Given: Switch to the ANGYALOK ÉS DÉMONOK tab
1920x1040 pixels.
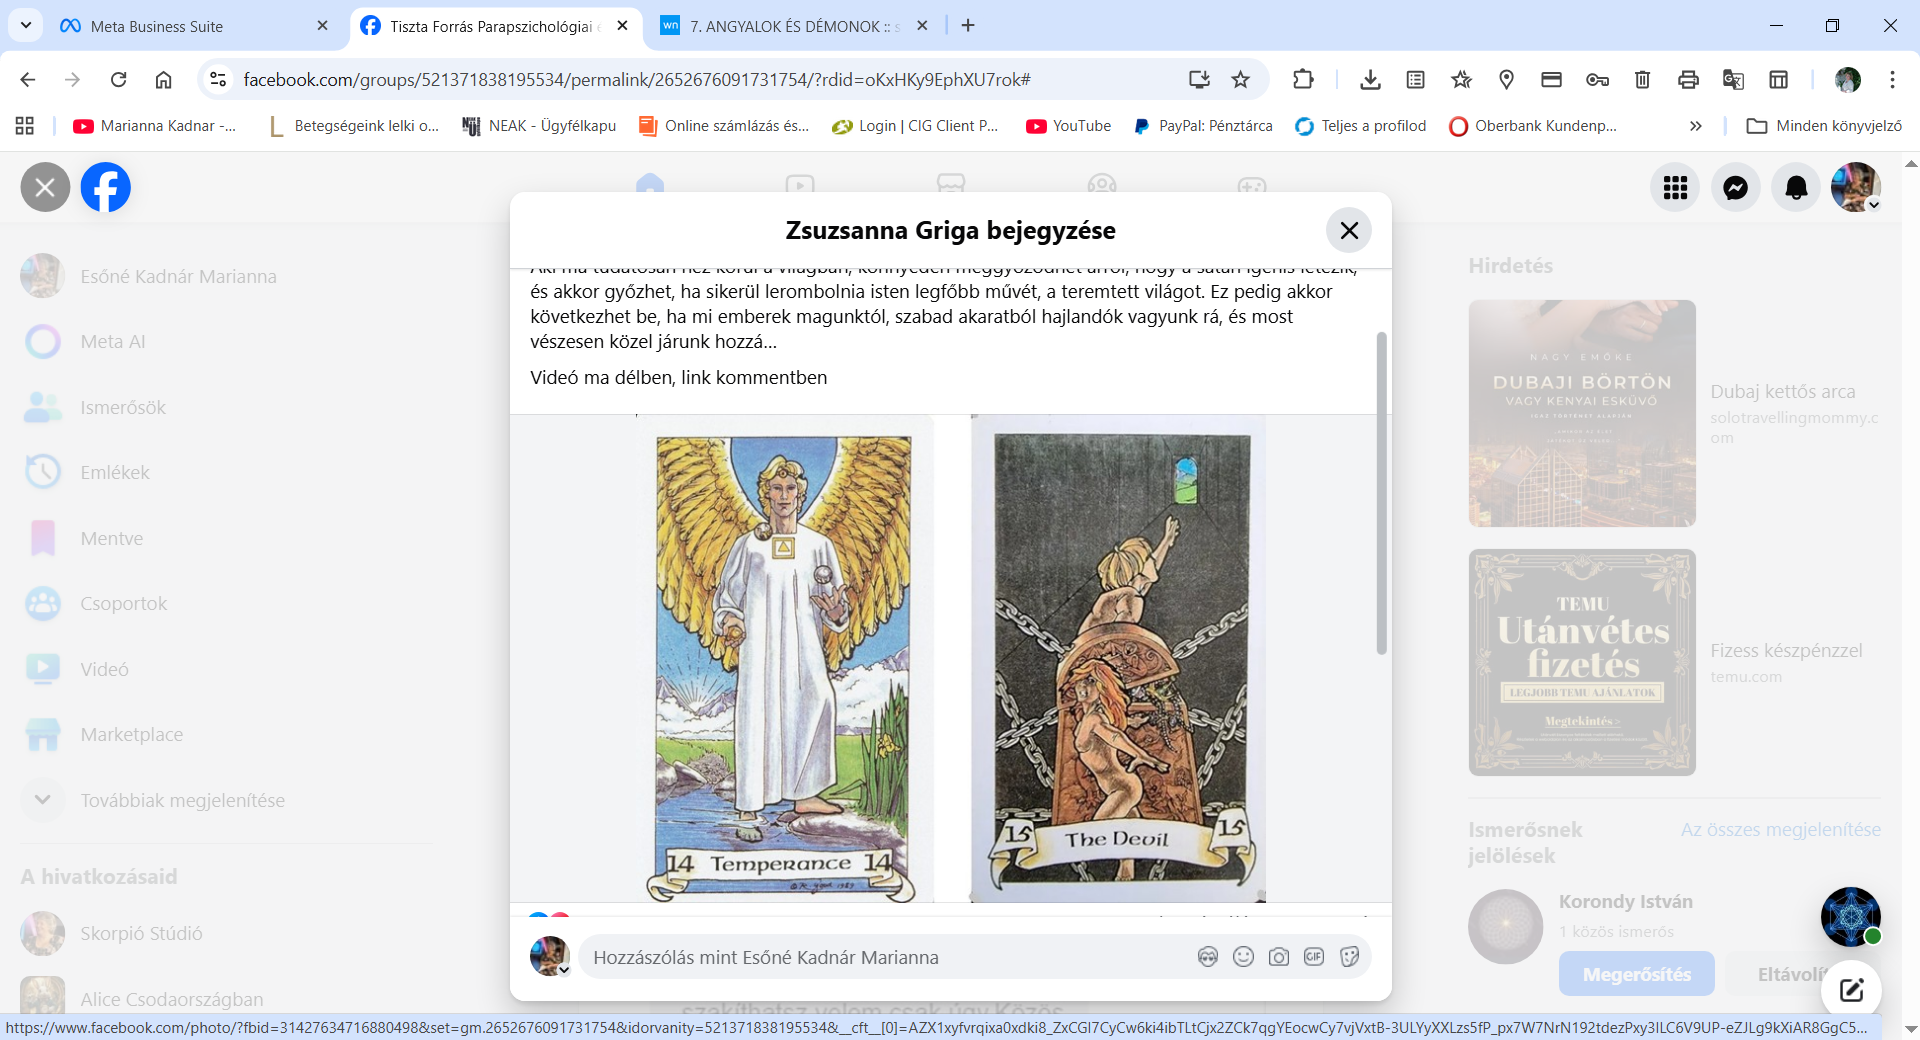Looking at the screenshot, I should coord(795,26).
